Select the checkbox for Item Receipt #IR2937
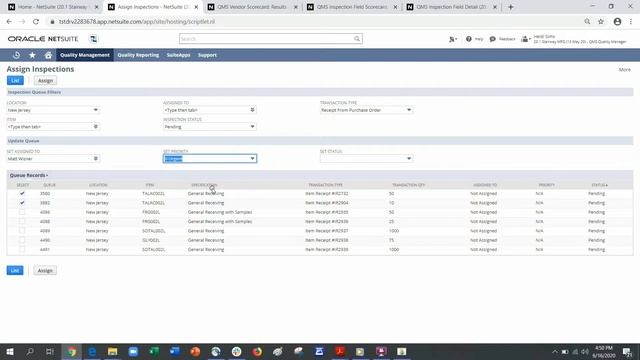The image size is (640, 360). [22, 231]
